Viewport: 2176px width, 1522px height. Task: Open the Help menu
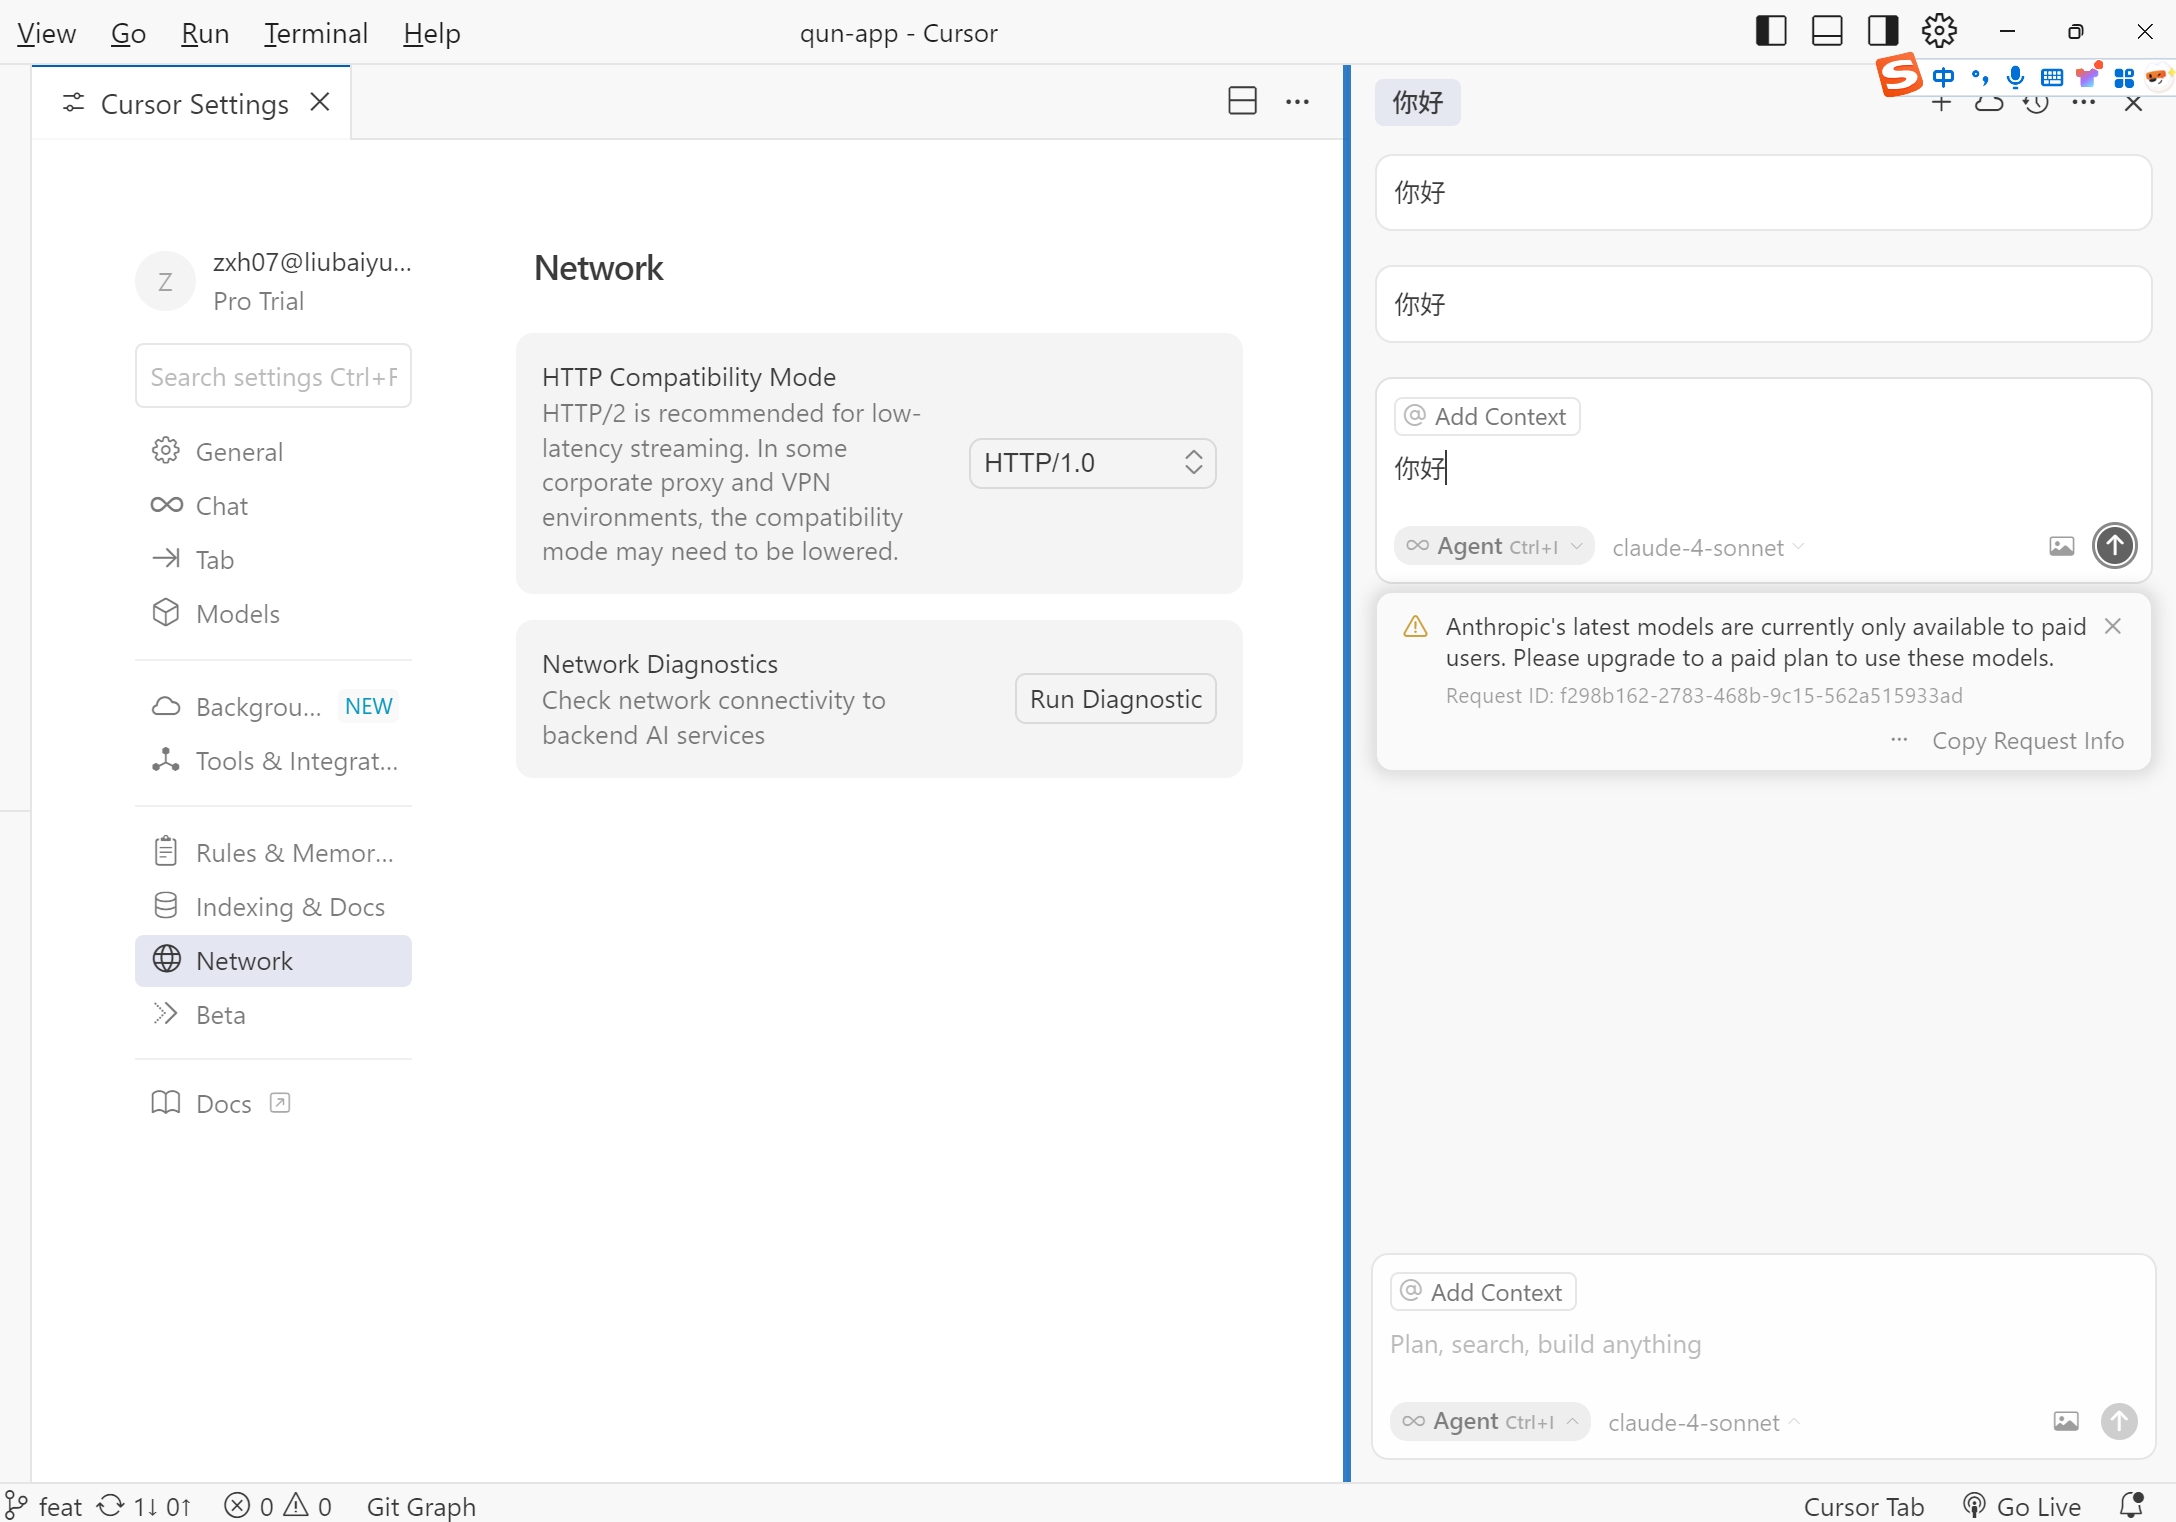coord(432,33)
